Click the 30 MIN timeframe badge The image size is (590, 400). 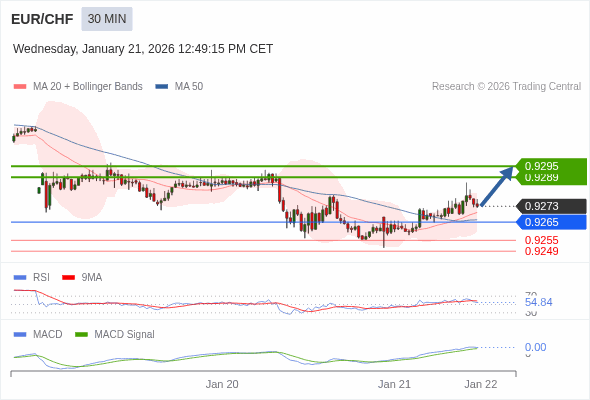(107, 19)
